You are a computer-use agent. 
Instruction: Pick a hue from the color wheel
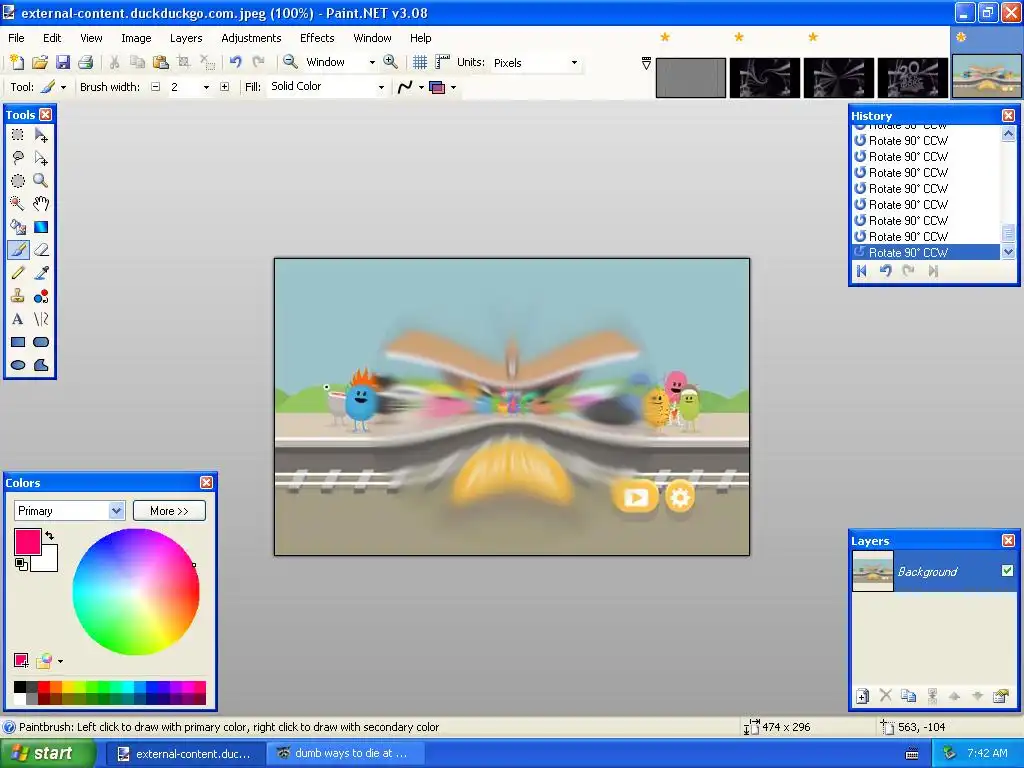pyautogui.click(x=136, y=592)
